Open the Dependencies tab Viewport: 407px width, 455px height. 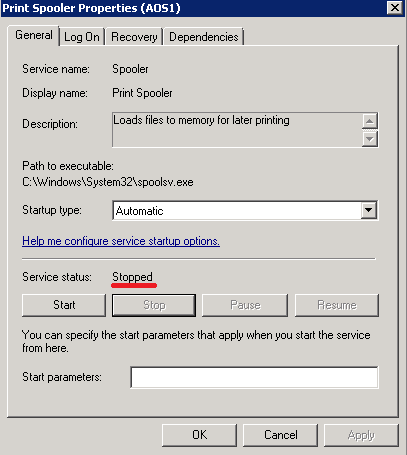tap(204, 37)
